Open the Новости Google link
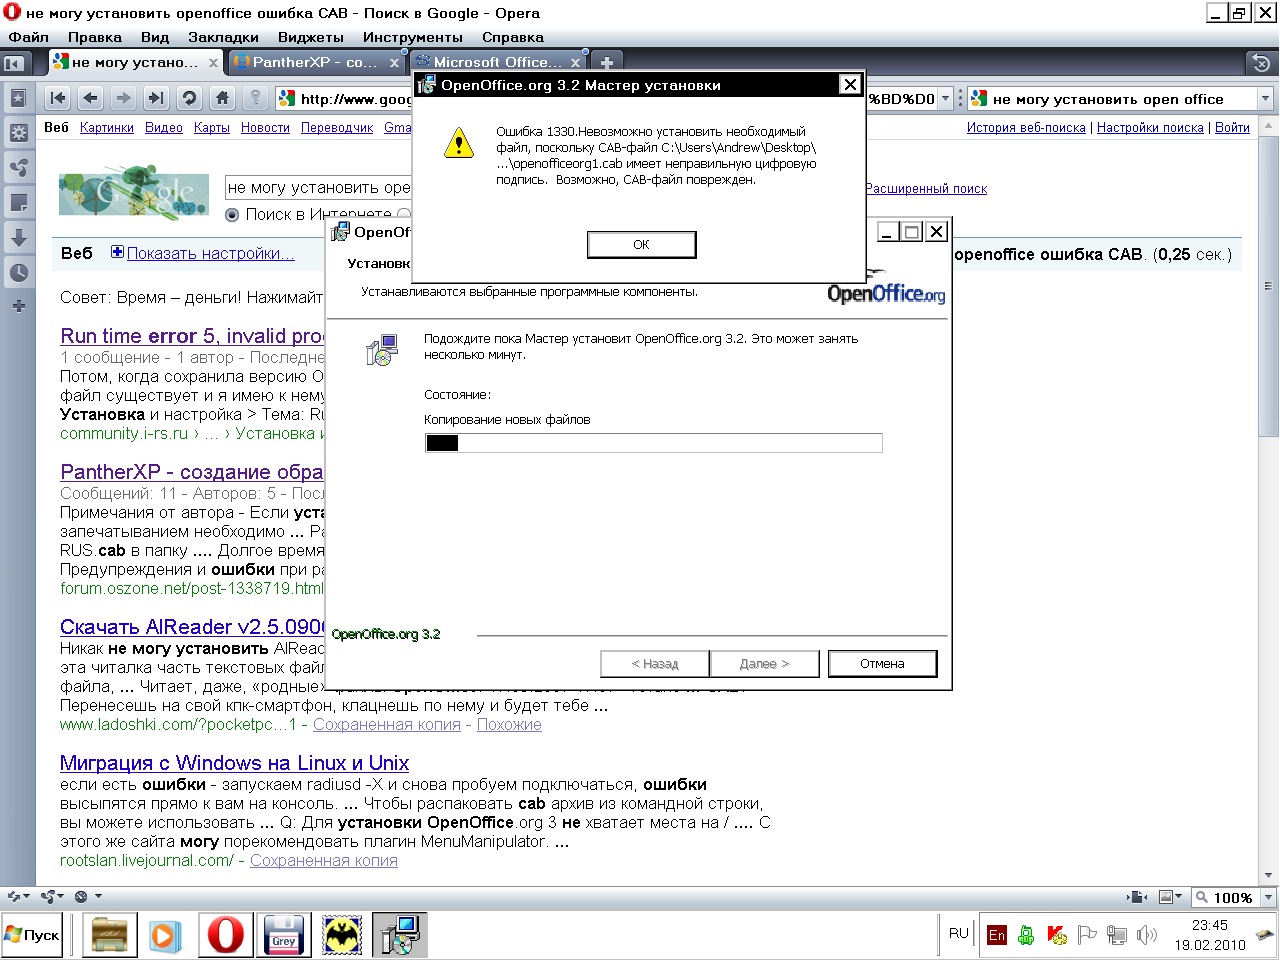This screenshot has height=960, width=1280. pyautogui.click(x=265, y=128)
